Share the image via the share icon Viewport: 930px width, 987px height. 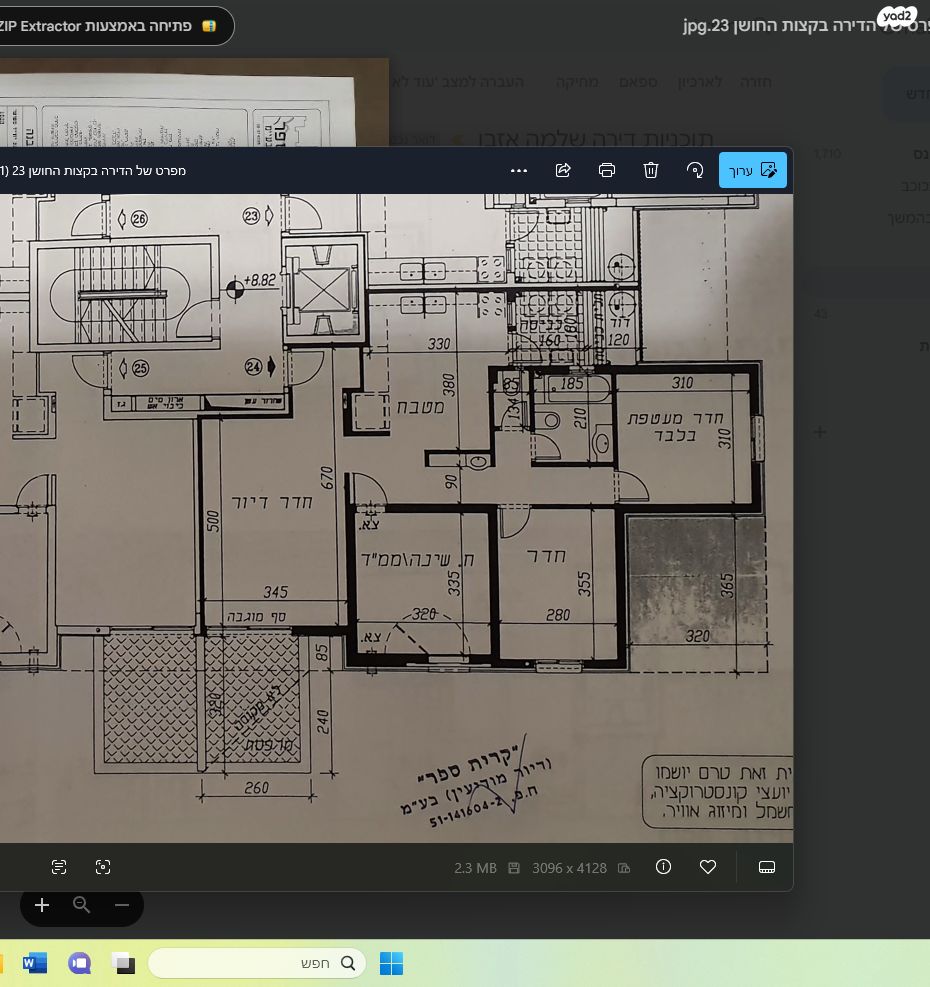[563, 170]
